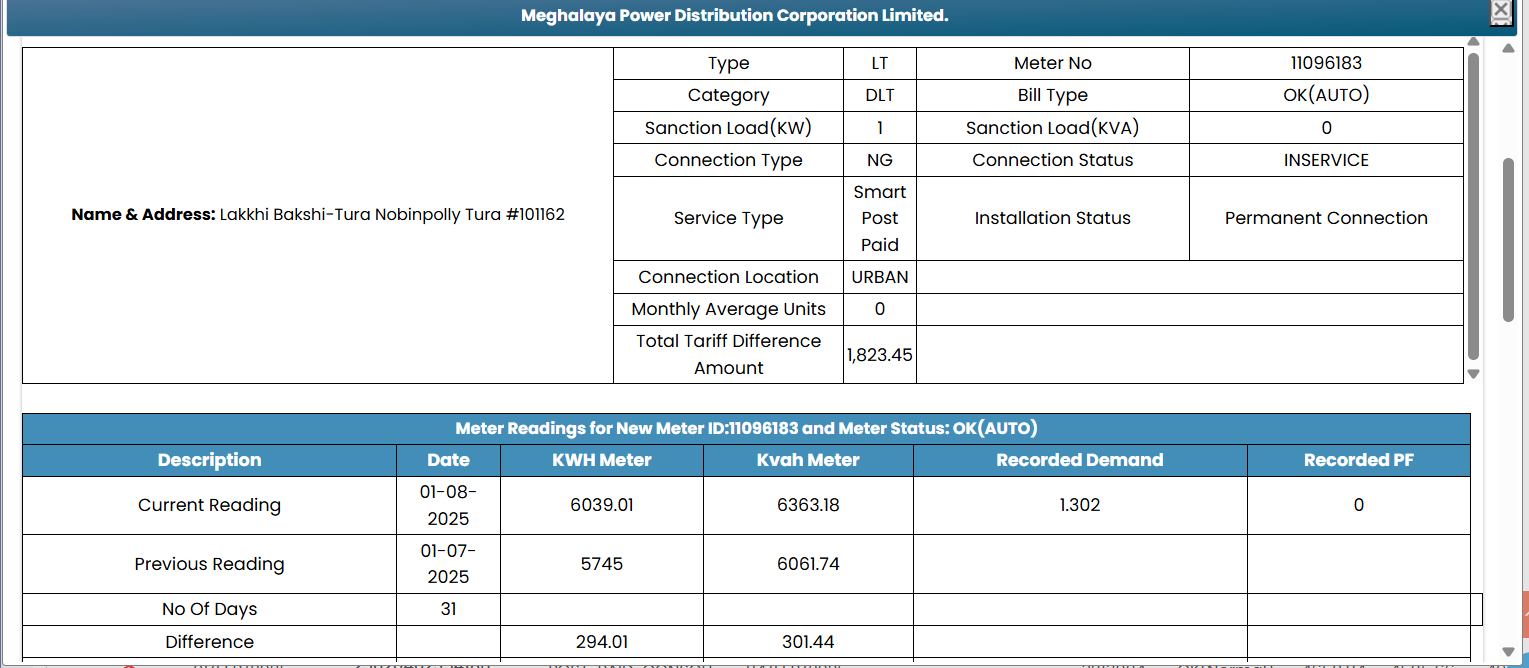Image resolution: width=1529 pixels, height=668 pixels.
Task: Click the outer dialog scrollbar thumb
Action: tap(1509, 239)
